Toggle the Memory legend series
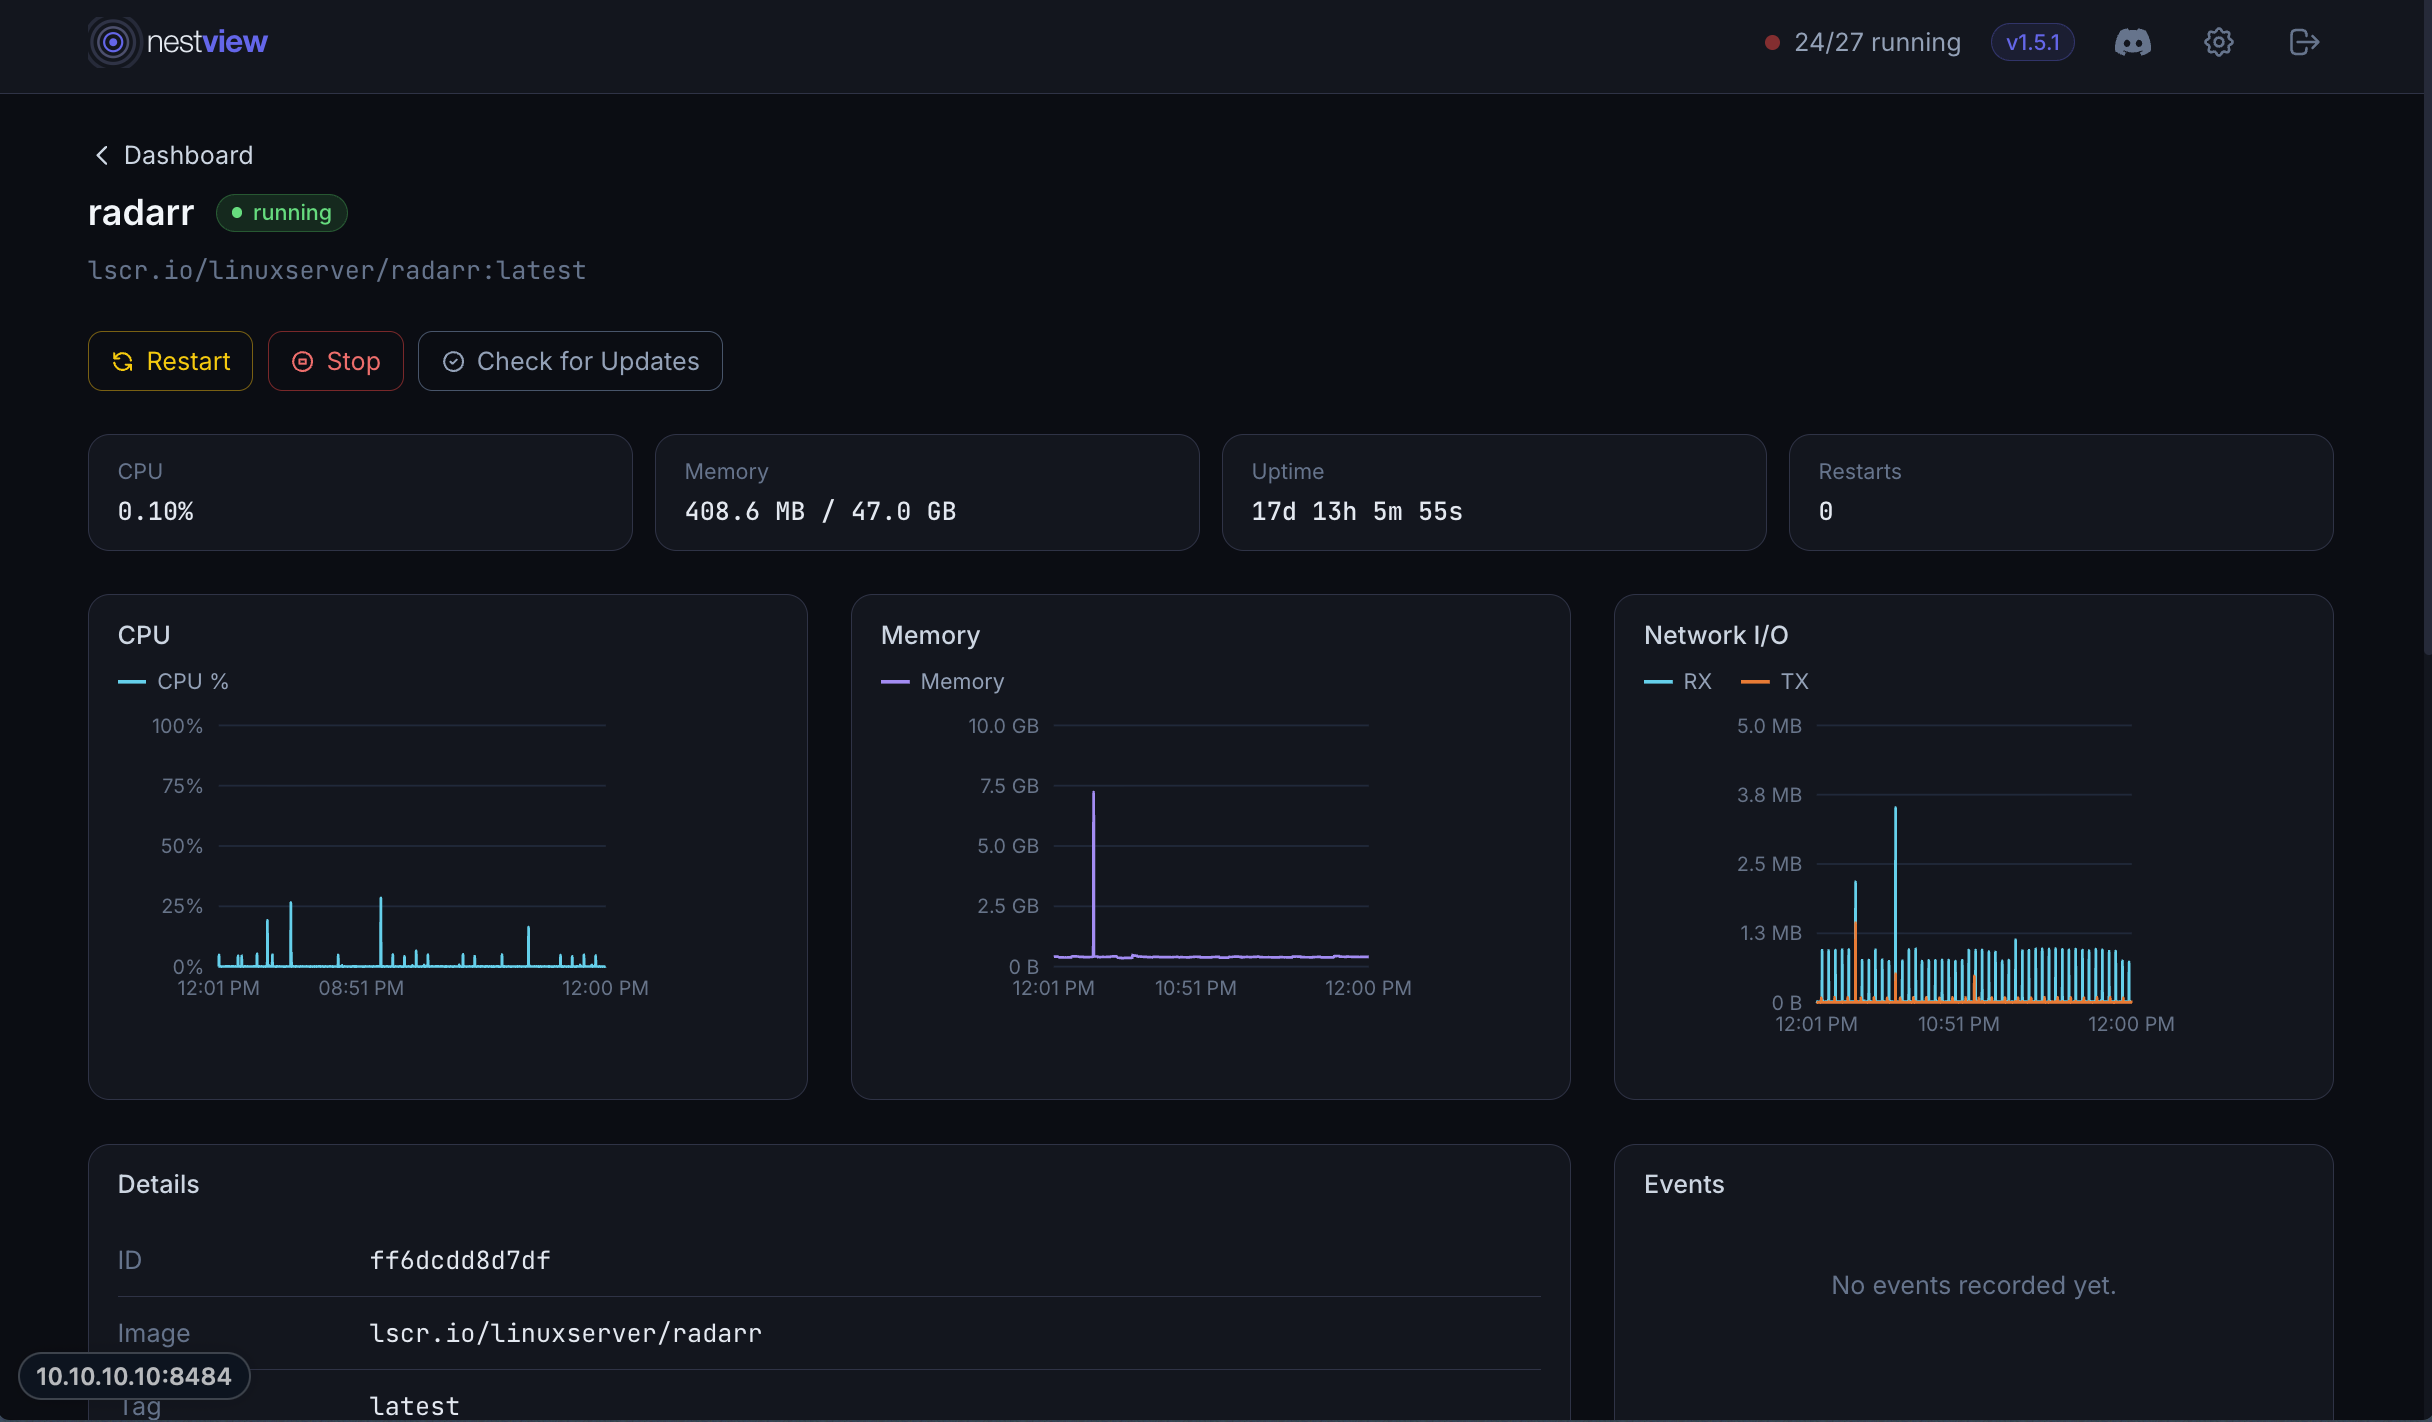 click(943, 681)
